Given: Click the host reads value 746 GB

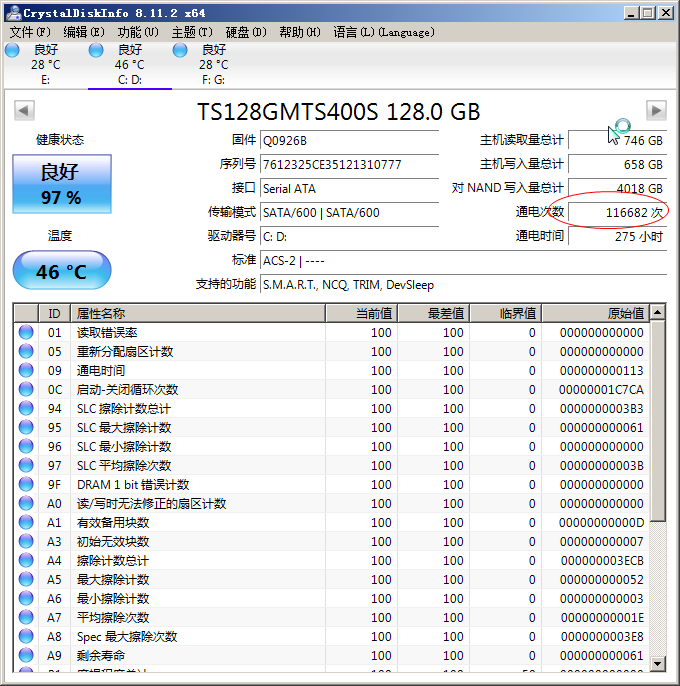Looking at the screenshot, I should [x=617, y=140].
